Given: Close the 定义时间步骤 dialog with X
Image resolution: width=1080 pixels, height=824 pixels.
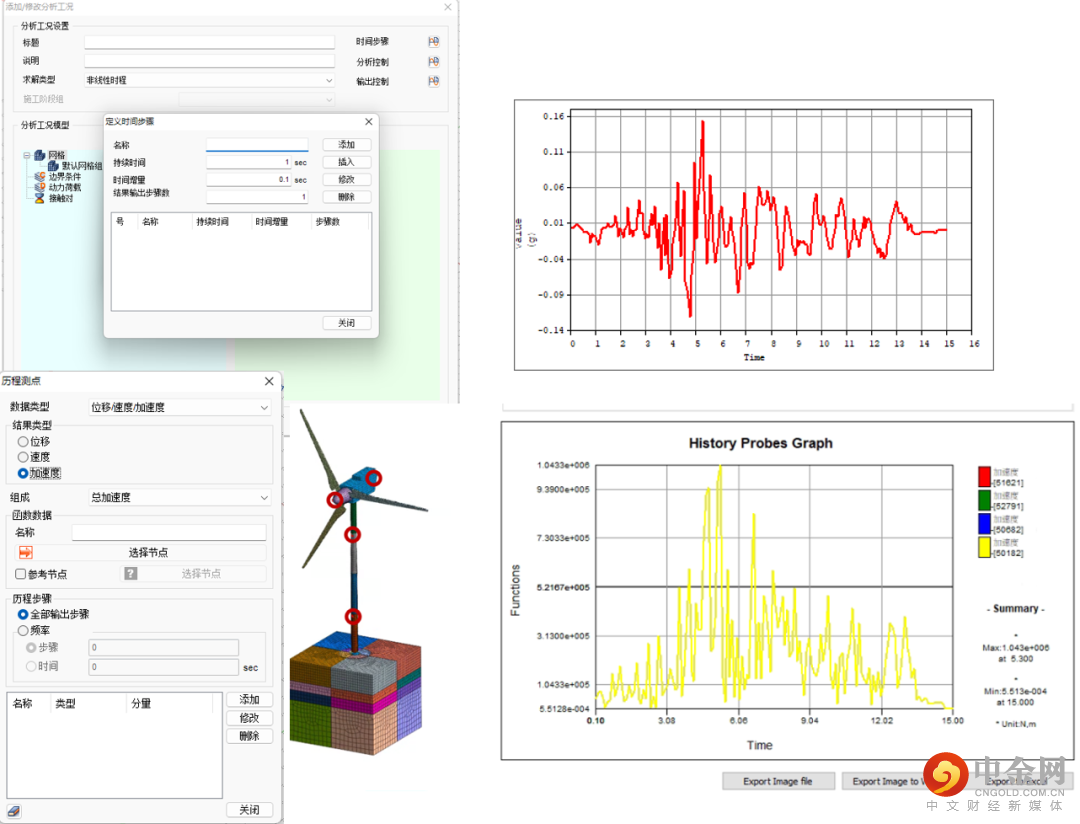Looking at the screenshot, I should tap(368, 122).
